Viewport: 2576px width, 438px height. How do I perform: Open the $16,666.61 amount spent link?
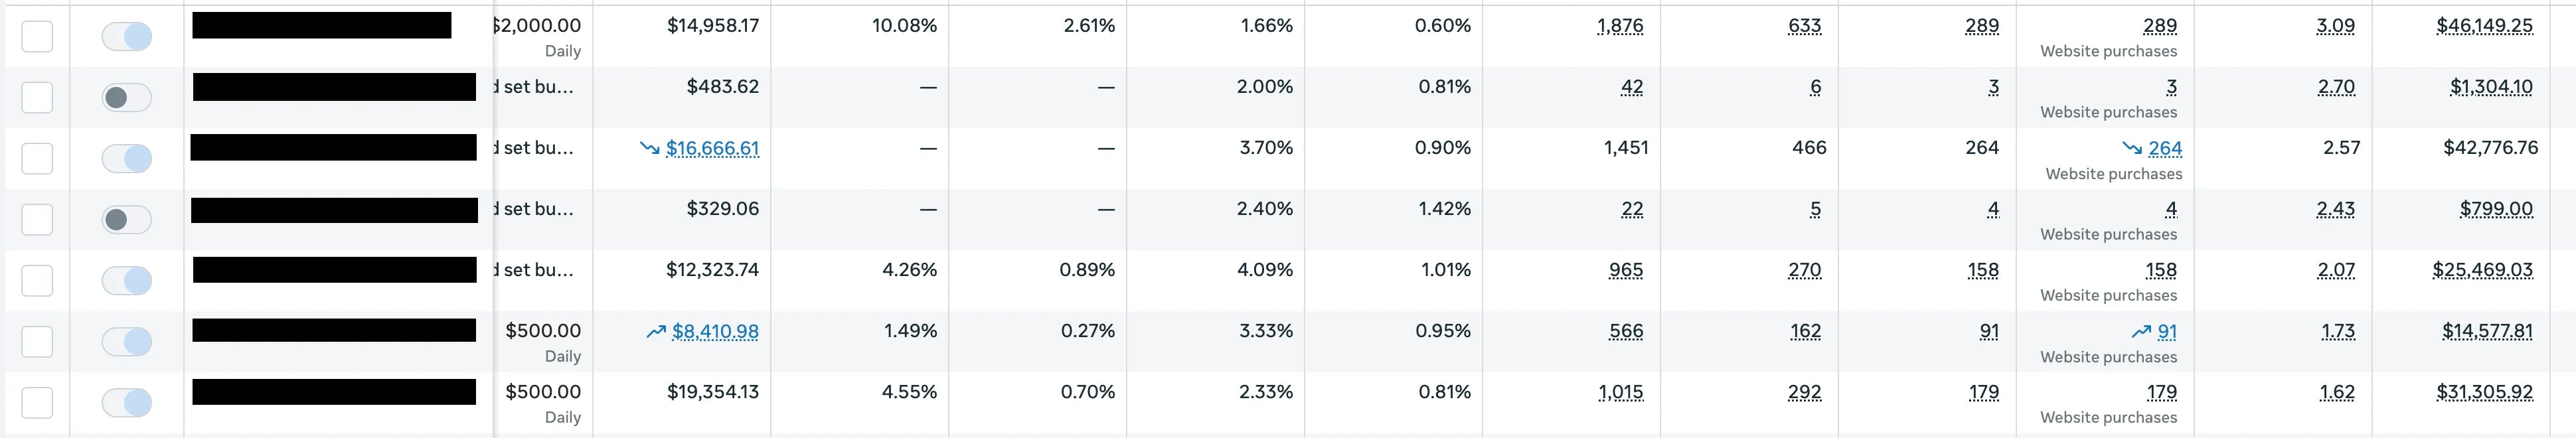[712, 148]
